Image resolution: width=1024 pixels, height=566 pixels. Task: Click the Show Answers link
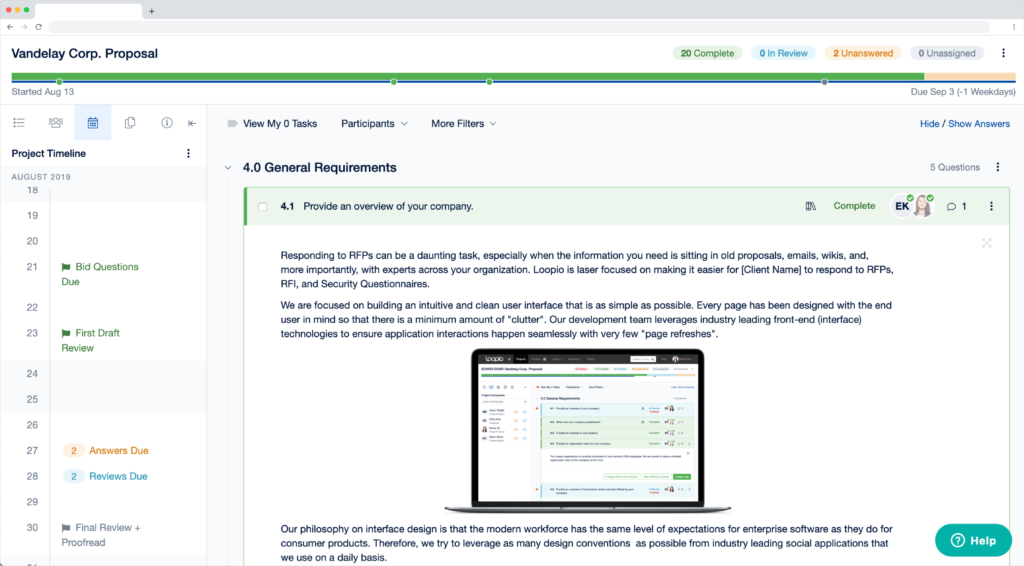click(x=979, y=123)
